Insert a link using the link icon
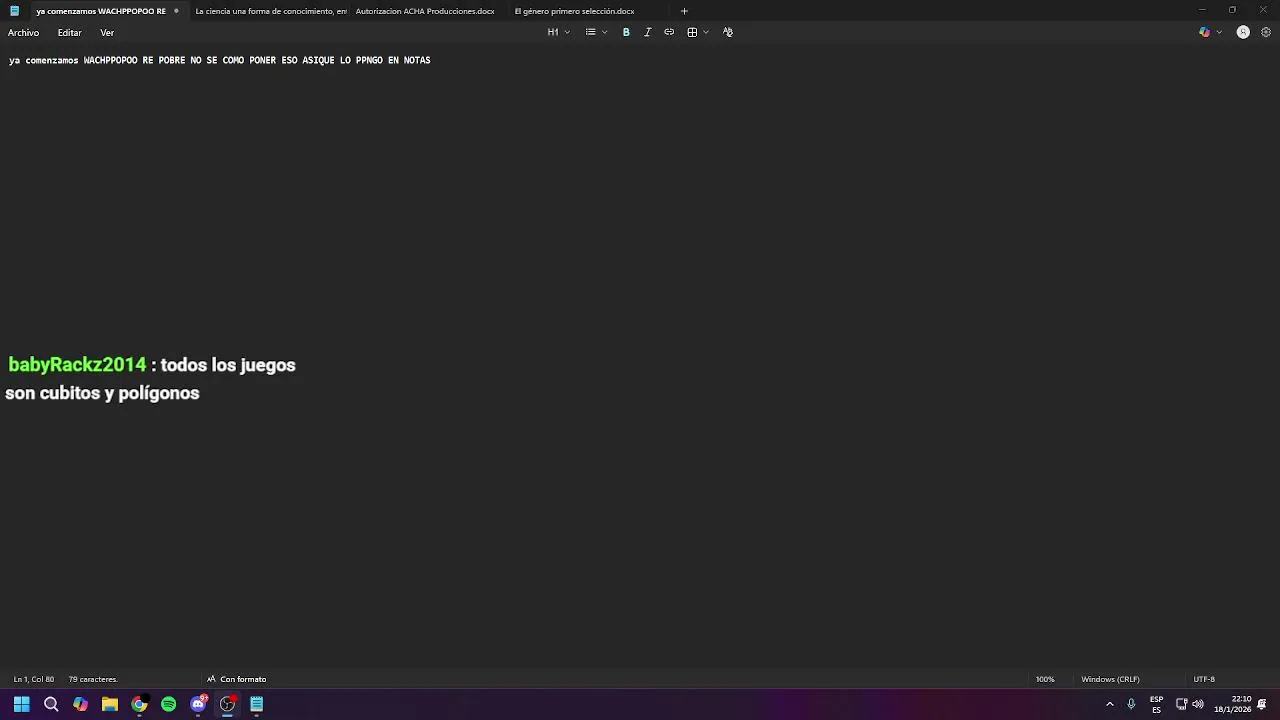 [669, 32]
